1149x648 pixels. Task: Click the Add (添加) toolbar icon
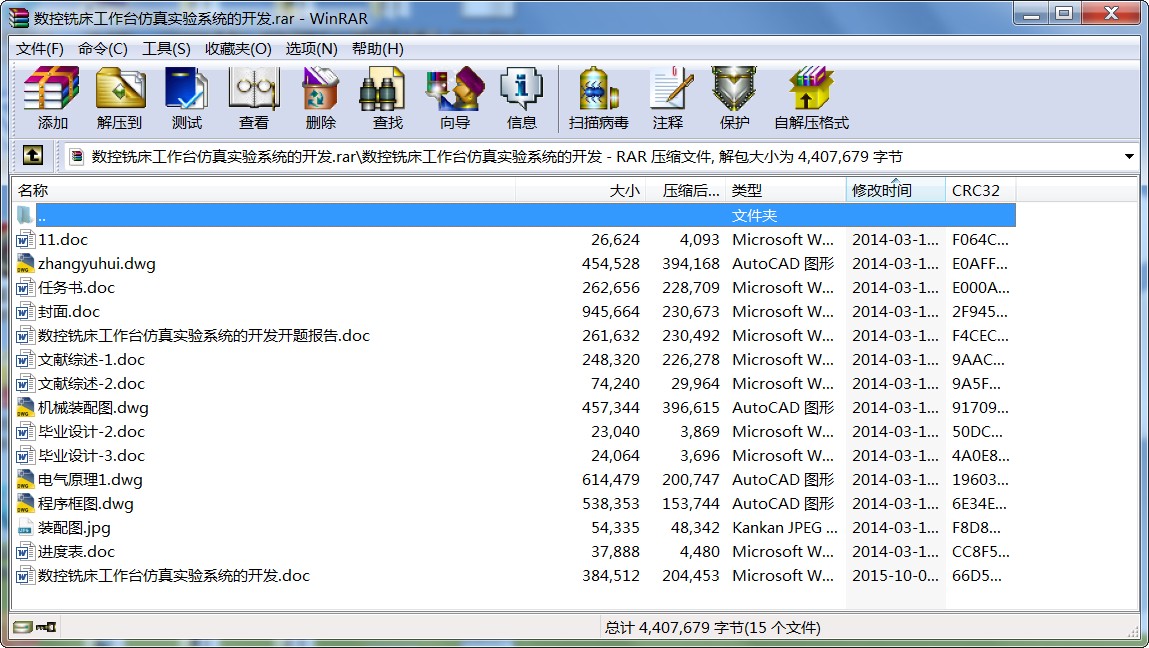click(x=52, y=98)
